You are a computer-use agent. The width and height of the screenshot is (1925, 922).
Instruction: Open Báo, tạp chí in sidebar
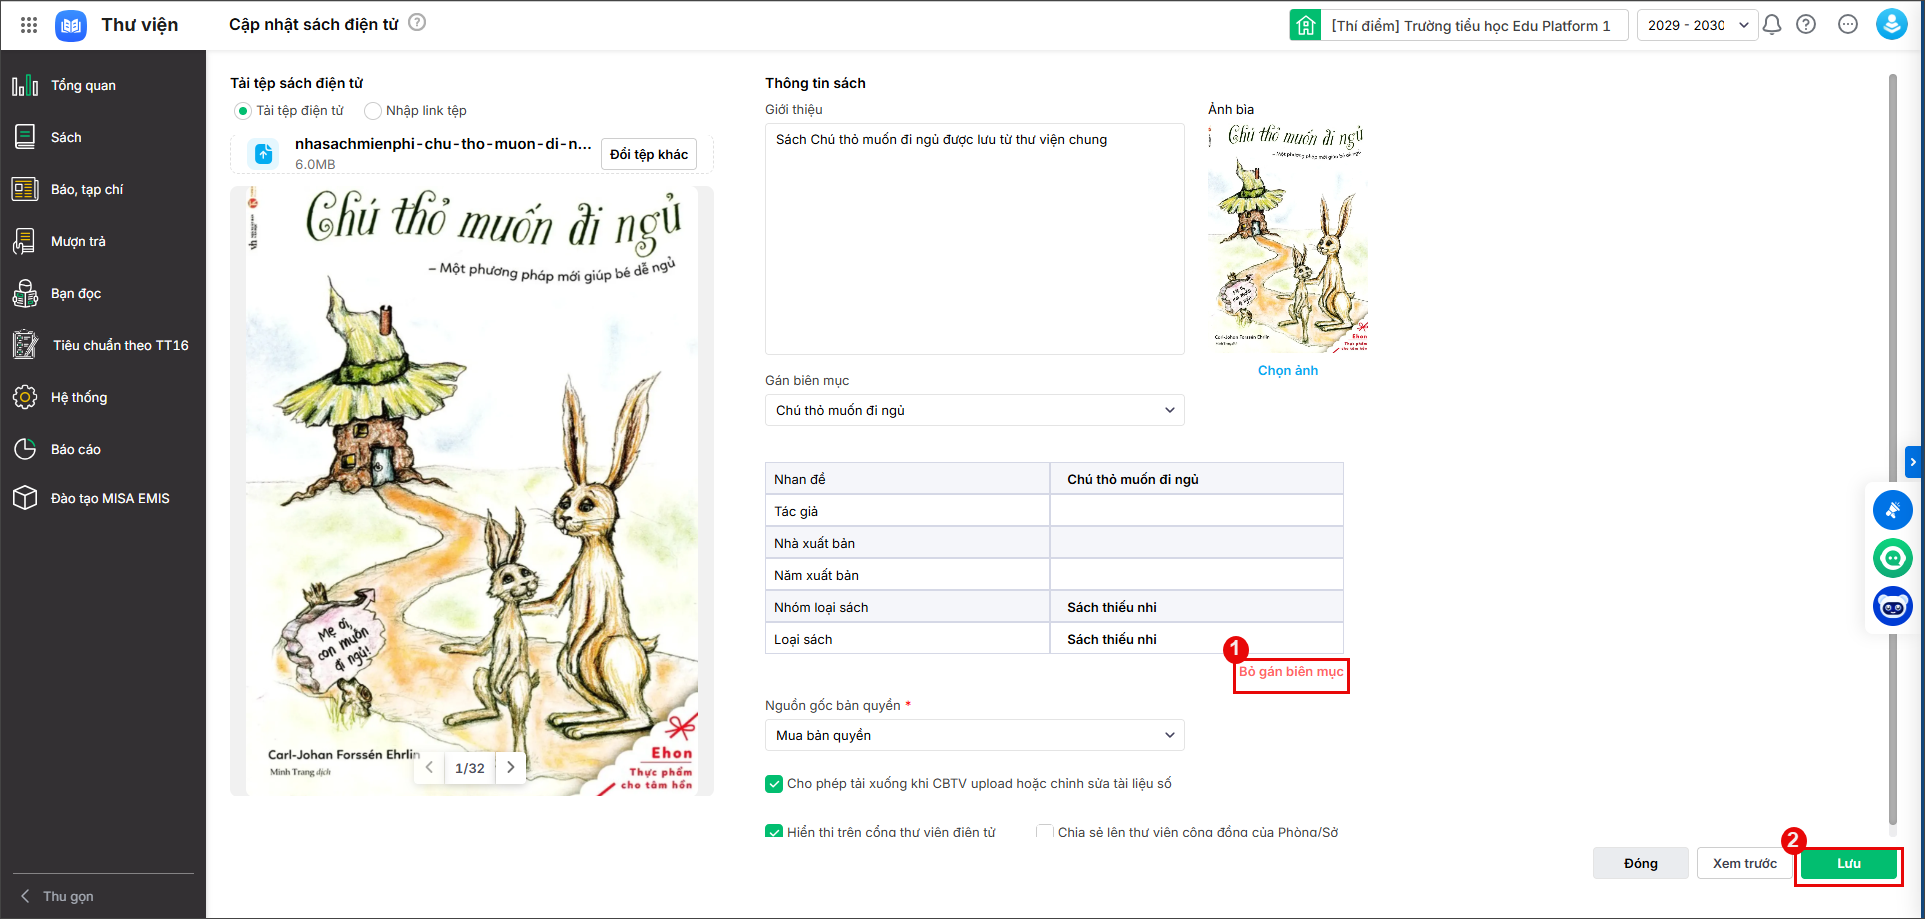tap(103, 189)
